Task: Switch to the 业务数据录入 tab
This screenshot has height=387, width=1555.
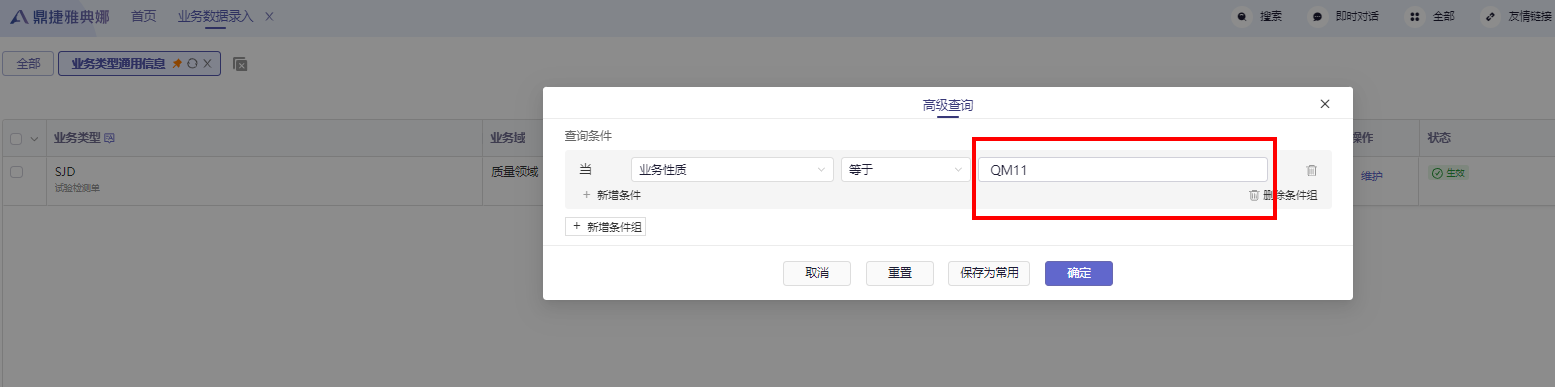Action: (x=215, y=17)
